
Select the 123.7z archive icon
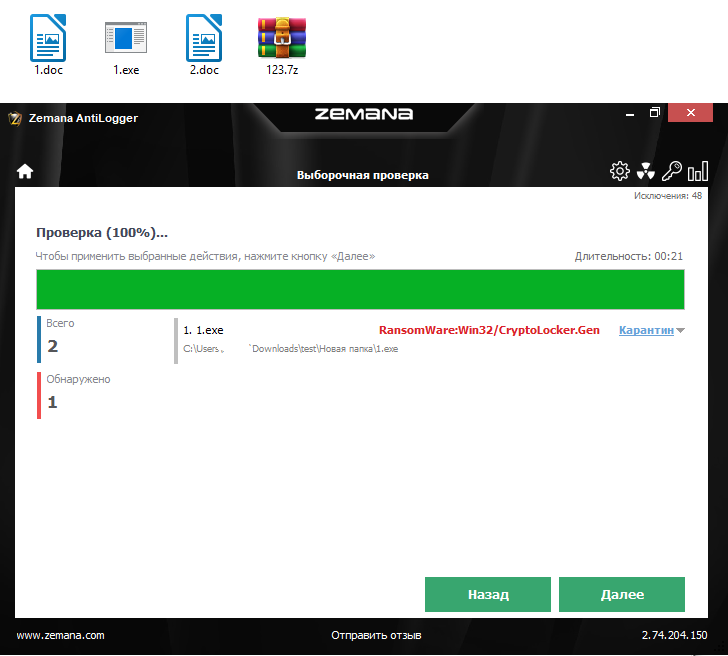(282, 38)
